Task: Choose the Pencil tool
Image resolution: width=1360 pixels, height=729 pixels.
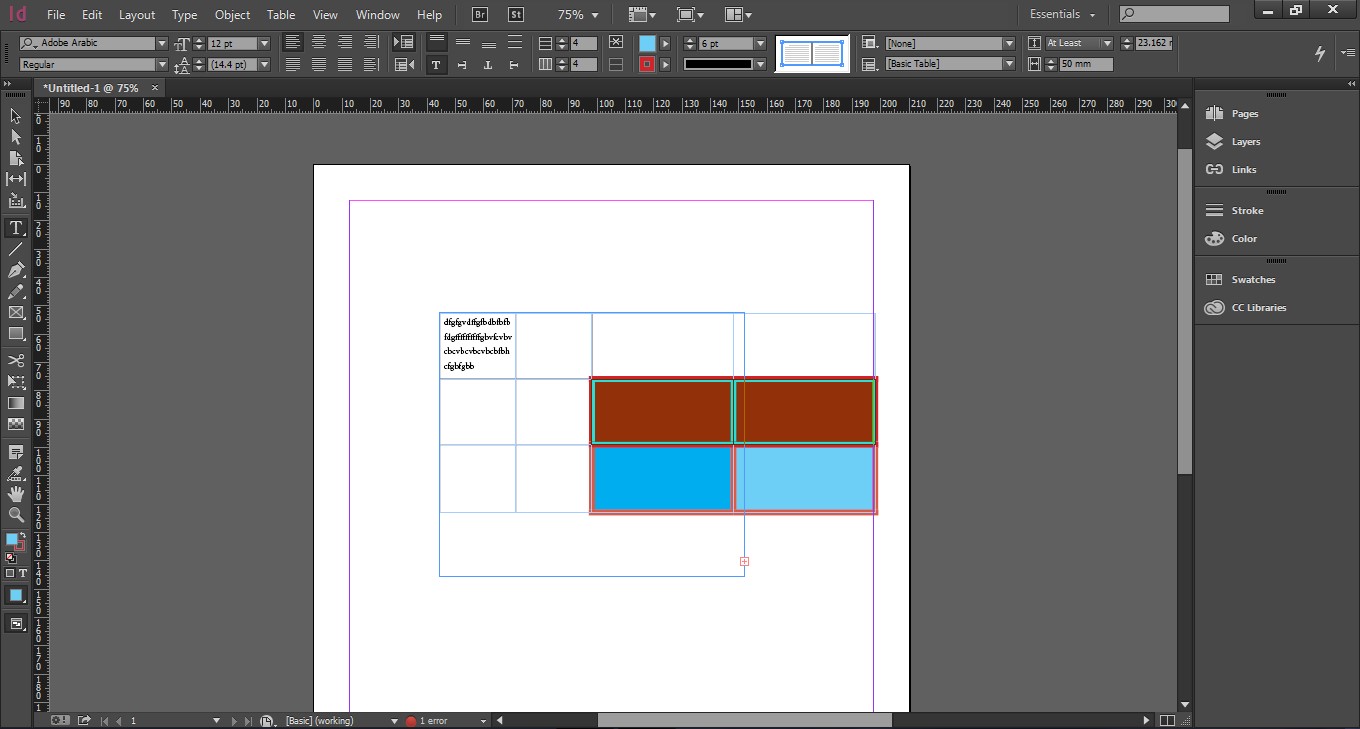Action: click(x=16, y=292)
